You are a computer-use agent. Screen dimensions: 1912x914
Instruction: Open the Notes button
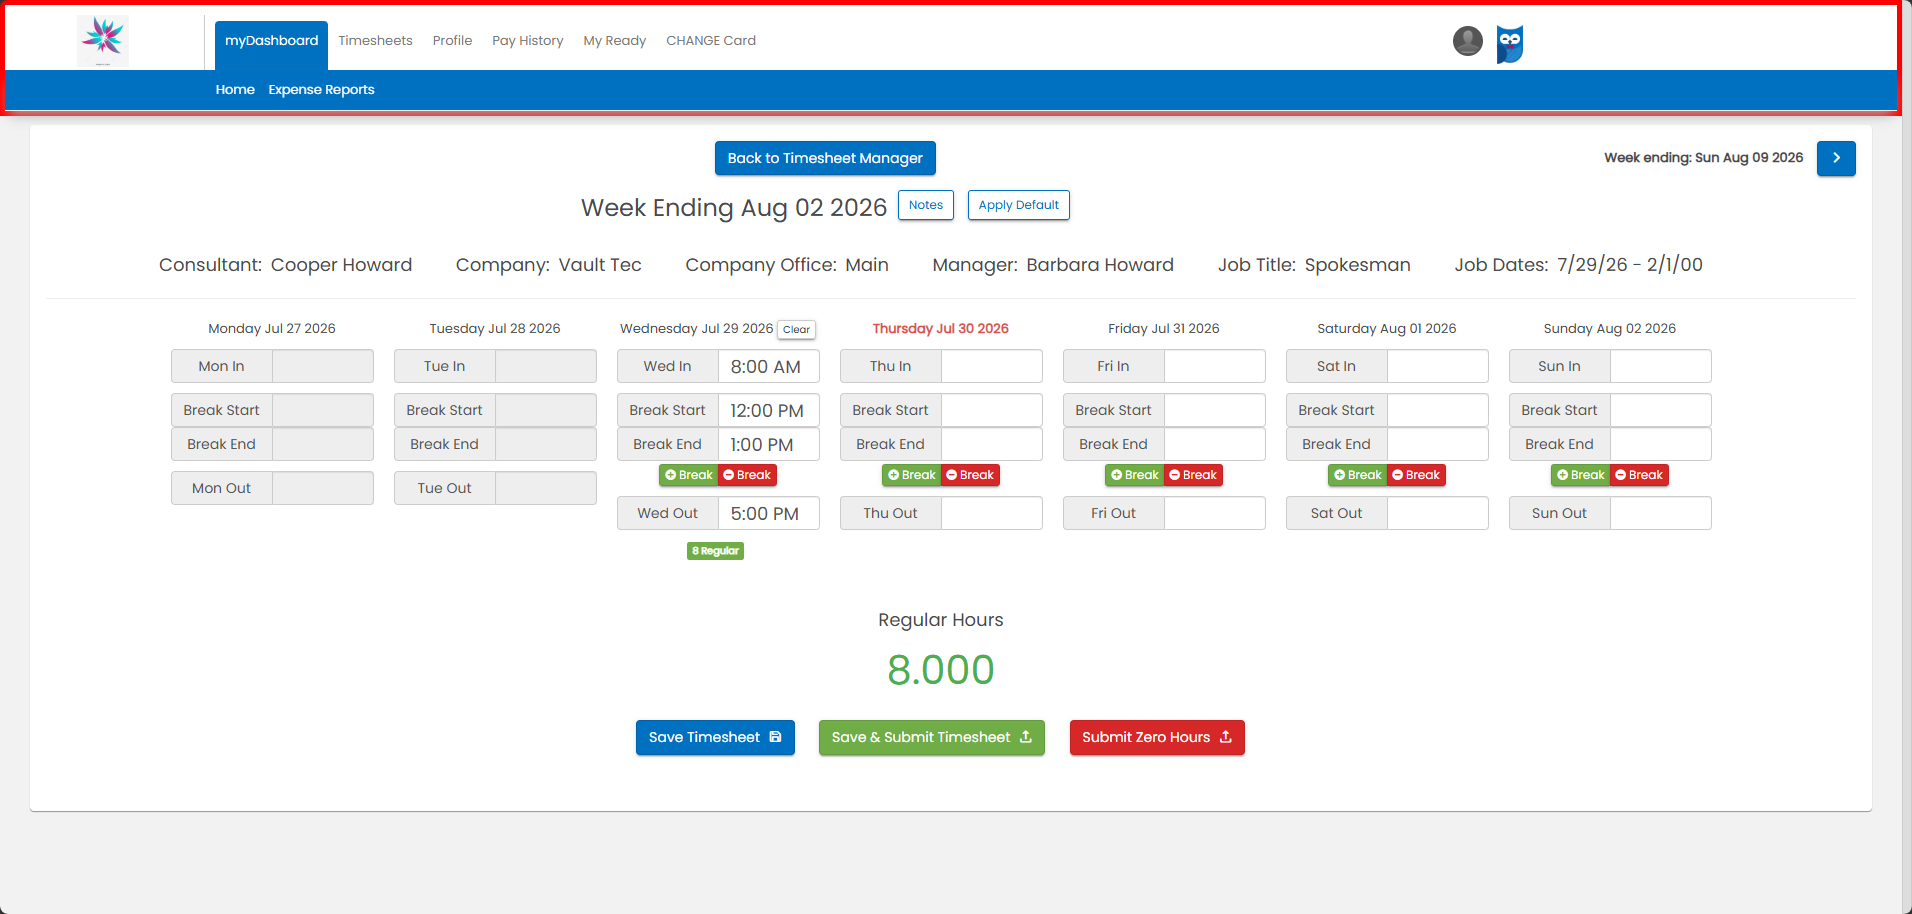(x=926, y=205)
